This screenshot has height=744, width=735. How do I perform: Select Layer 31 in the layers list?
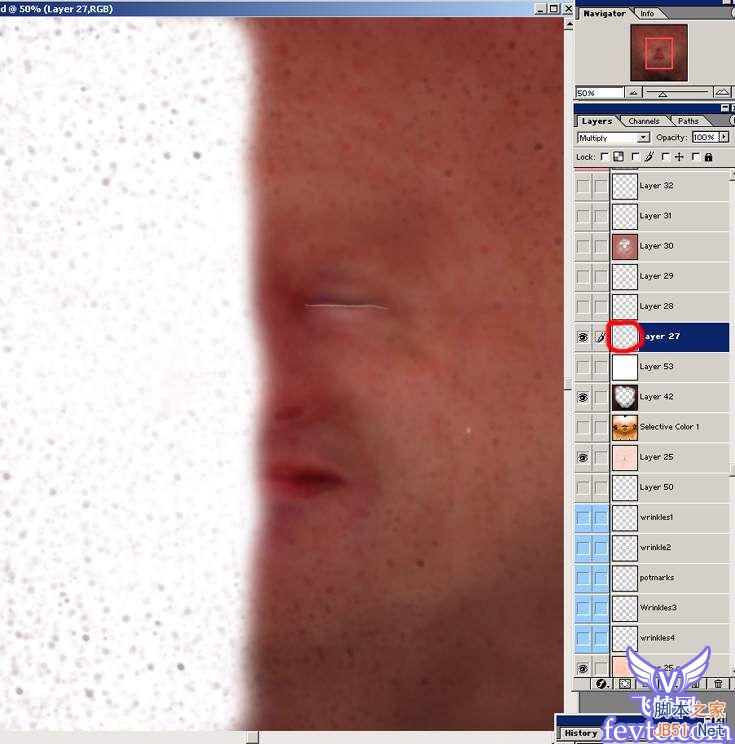tap(670, 216)
